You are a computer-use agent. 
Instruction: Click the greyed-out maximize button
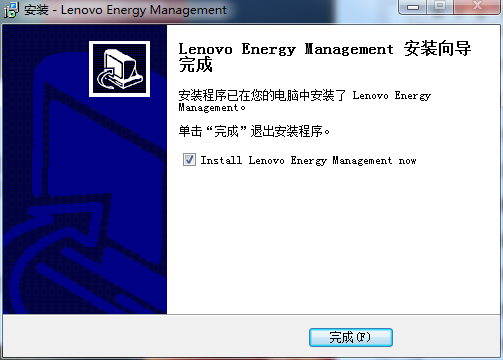pyautogui.click(x=440, y=7)
